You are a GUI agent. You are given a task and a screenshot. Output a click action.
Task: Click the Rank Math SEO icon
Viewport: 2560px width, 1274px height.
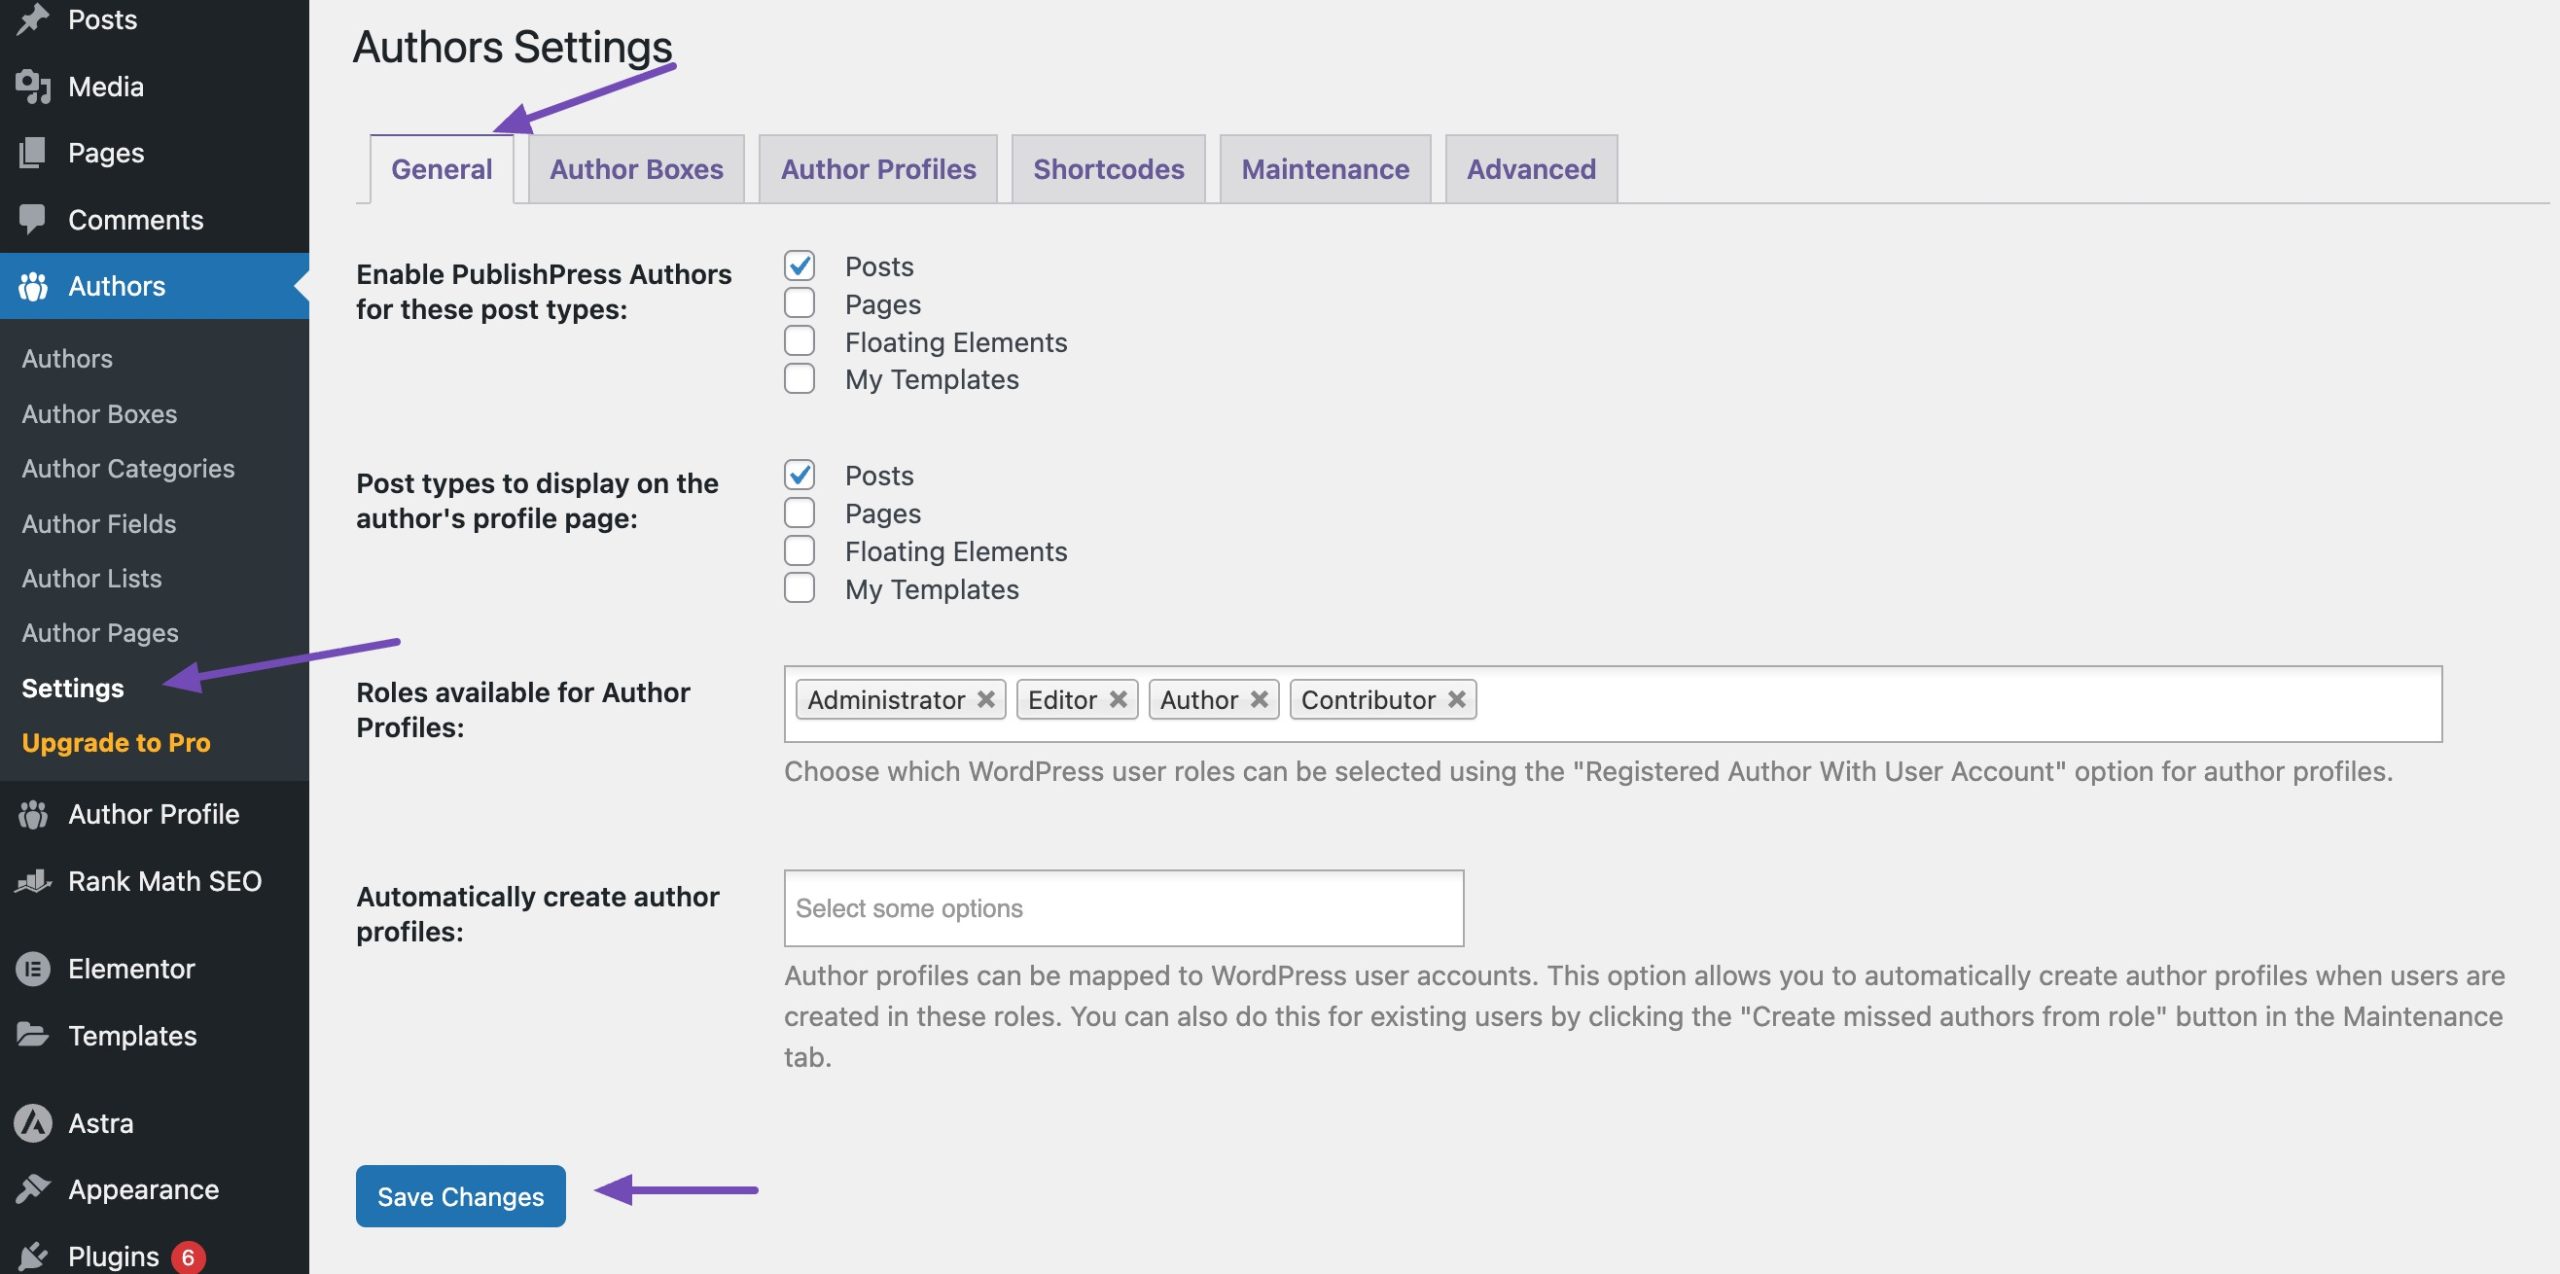coord(33,881)
